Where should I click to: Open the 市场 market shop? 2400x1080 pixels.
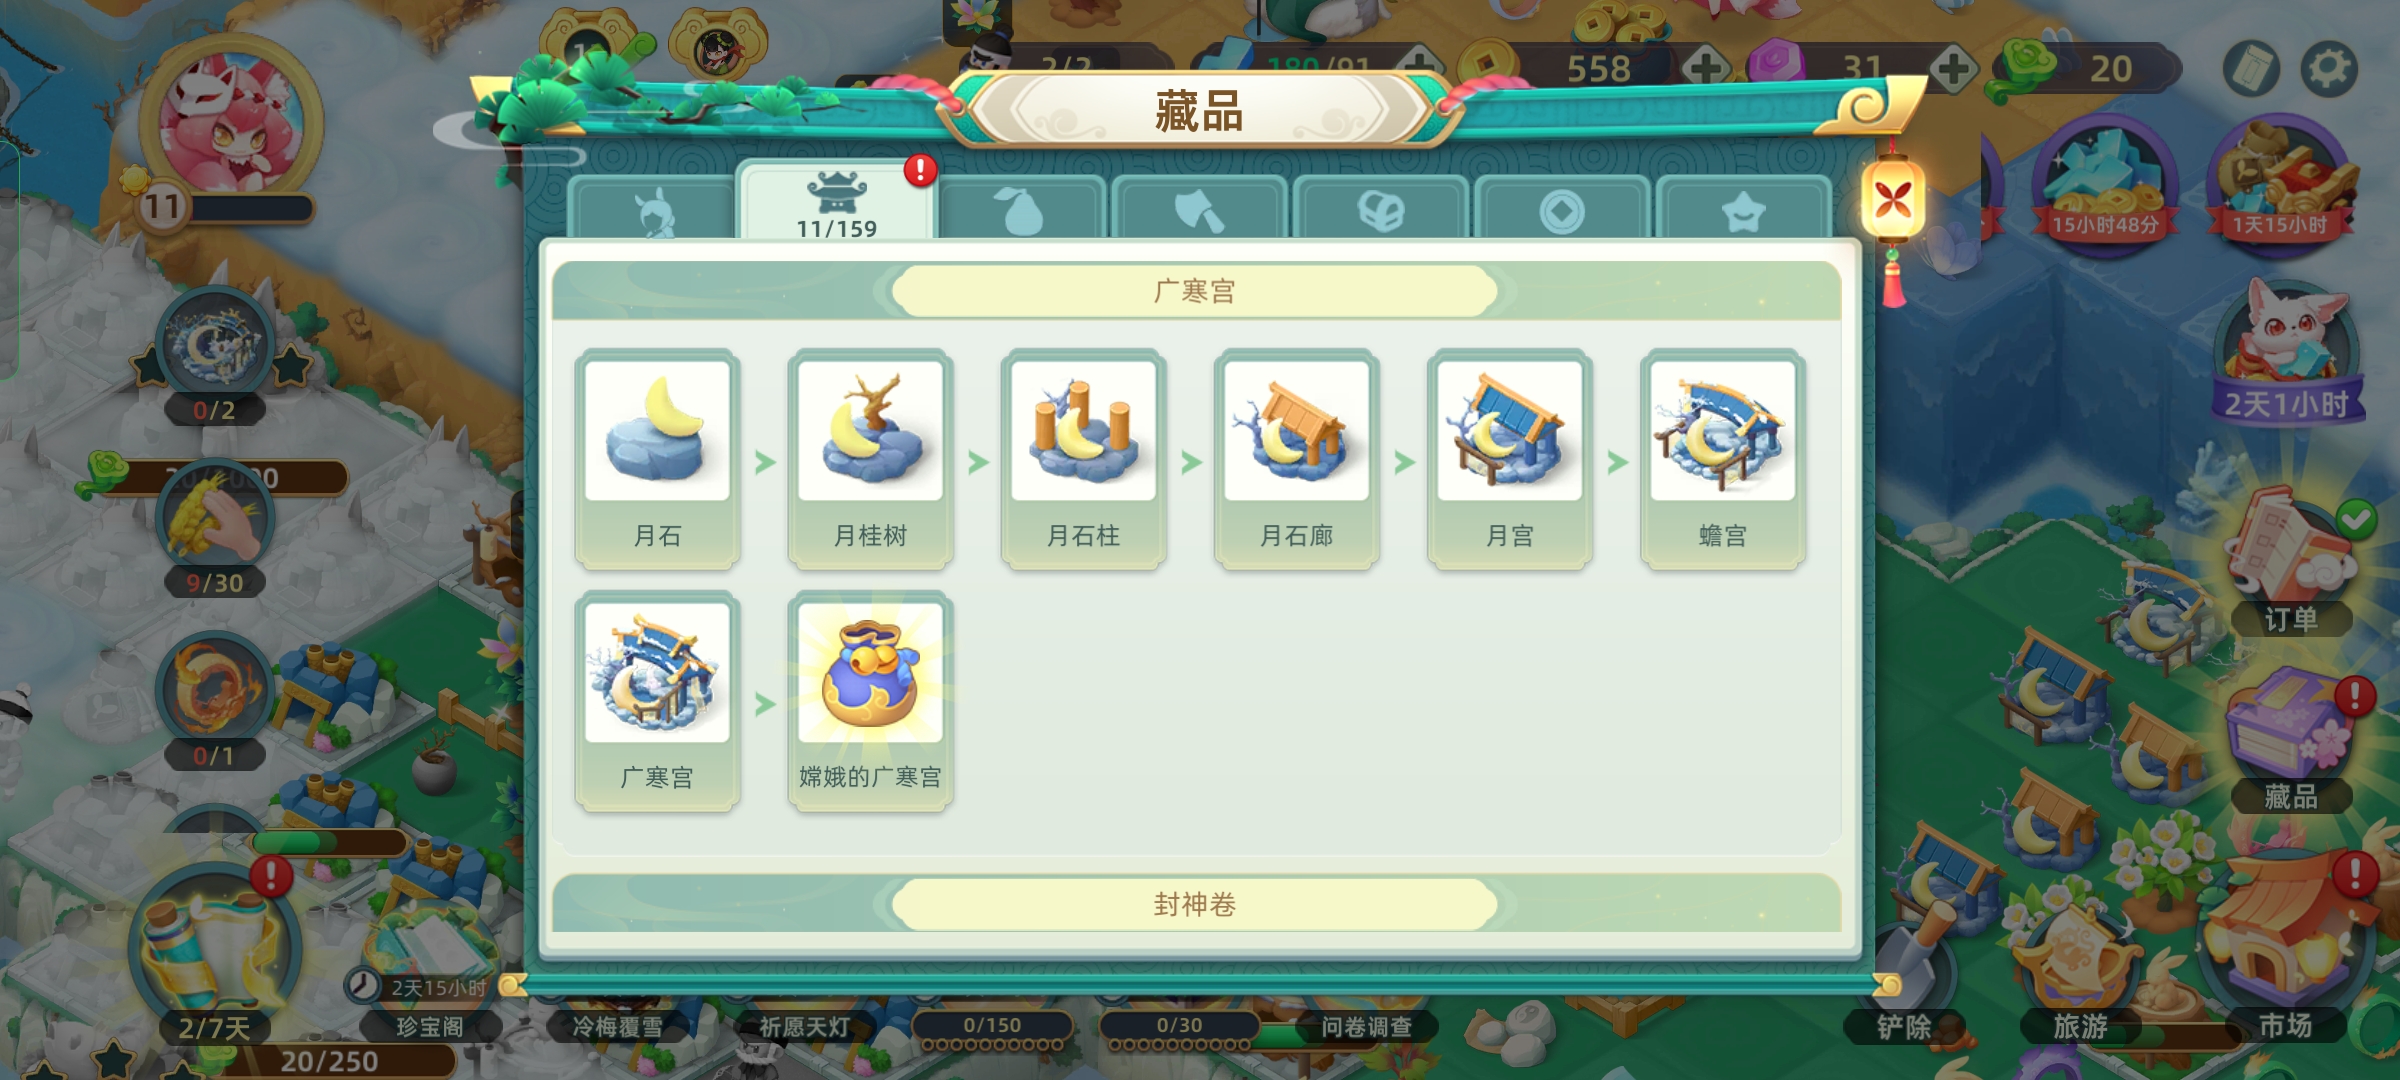[2285, 950]
